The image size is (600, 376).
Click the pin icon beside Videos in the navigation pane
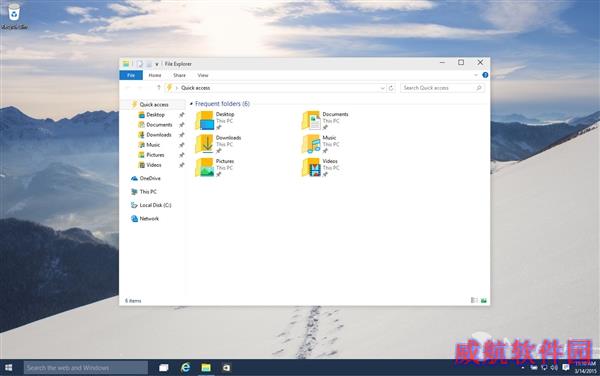point(181,165)
